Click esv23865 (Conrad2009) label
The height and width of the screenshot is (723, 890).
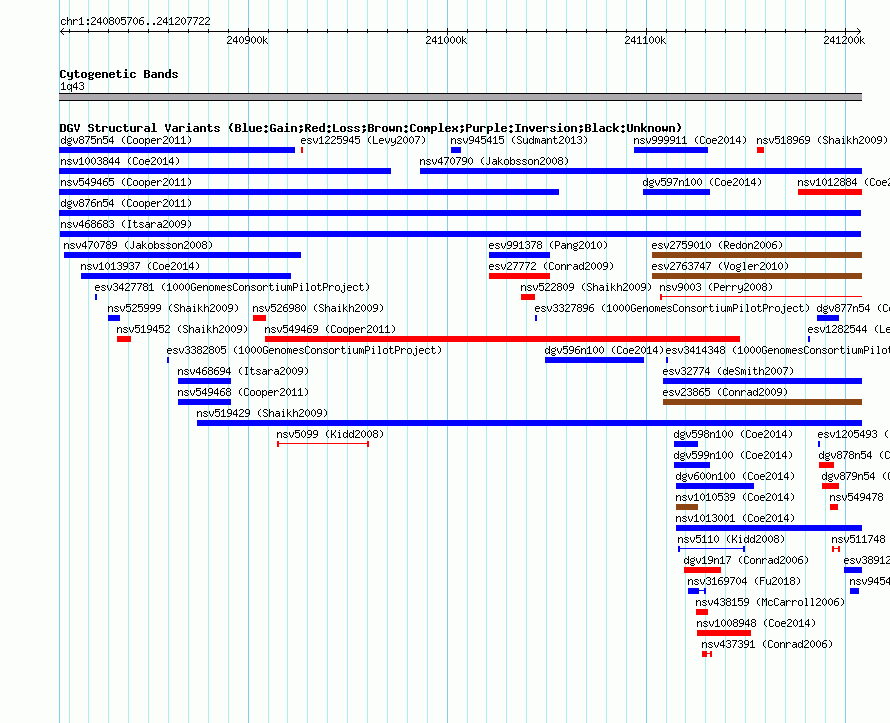[725, 392]
